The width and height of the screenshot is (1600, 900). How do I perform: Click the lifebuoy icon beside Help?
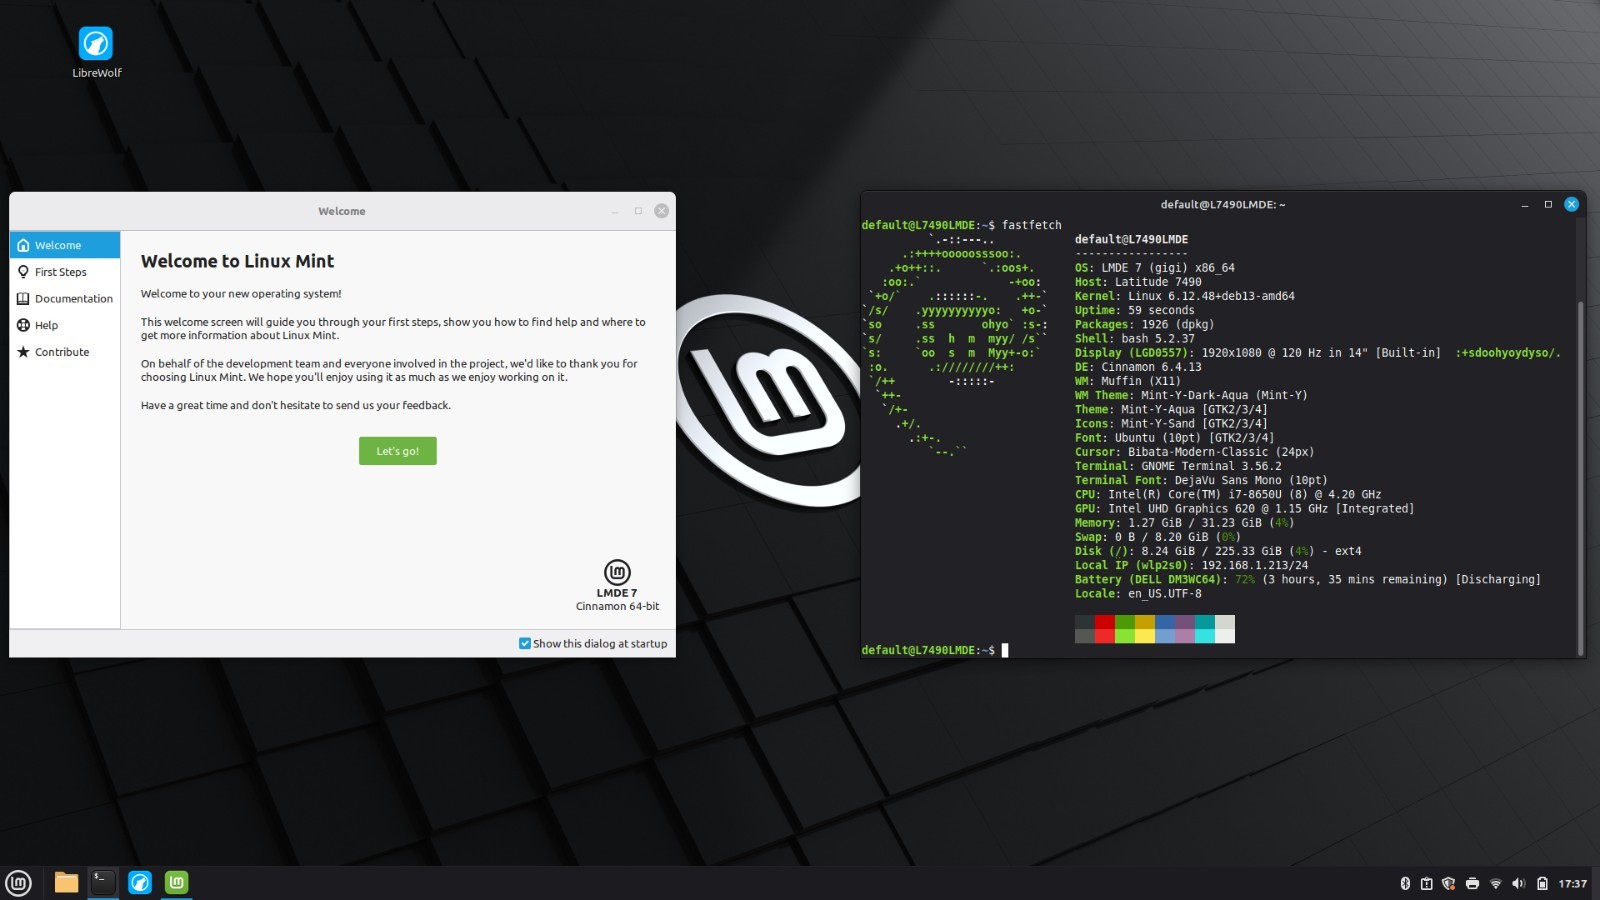tap(23, 325)
